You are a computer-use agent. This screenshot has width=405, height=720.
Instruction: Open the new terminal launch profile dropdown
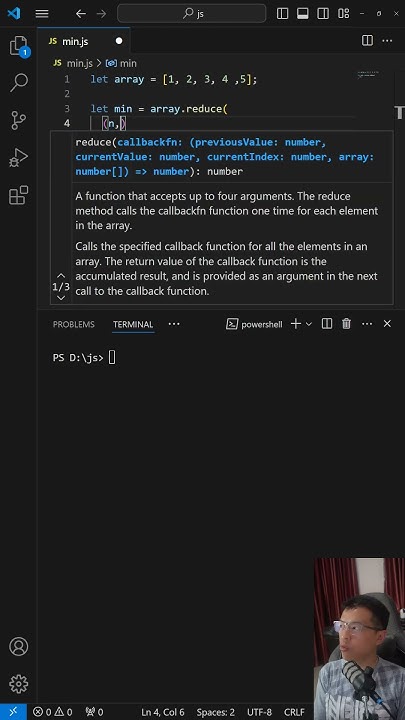coord(309,324)
